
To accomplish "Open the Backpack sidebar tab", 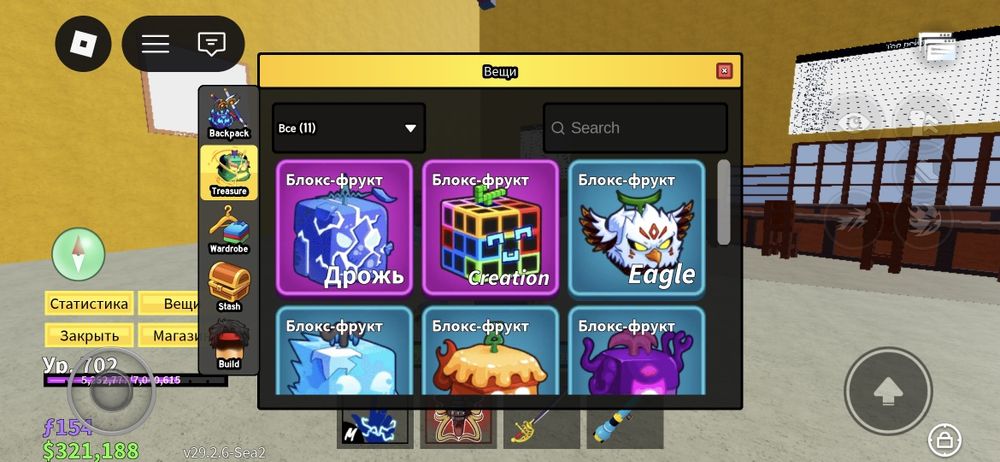I will click(x=229, y=115).
